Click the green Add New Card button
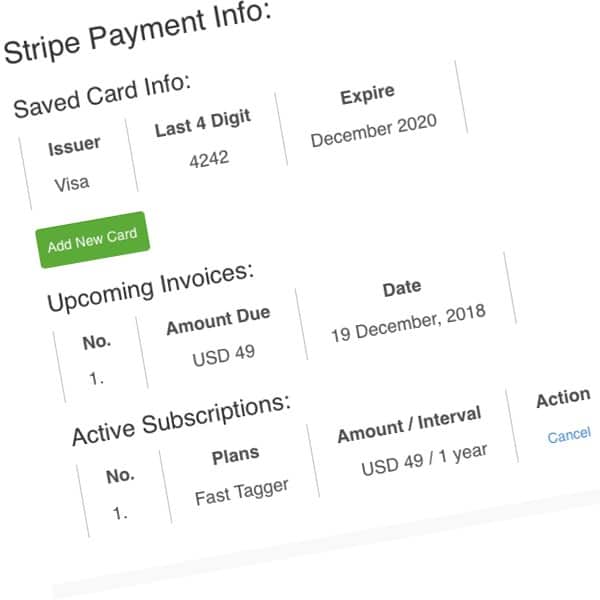The height and width of the screenshot is (600, 600). pyautogui.click(x=93, y=240)
